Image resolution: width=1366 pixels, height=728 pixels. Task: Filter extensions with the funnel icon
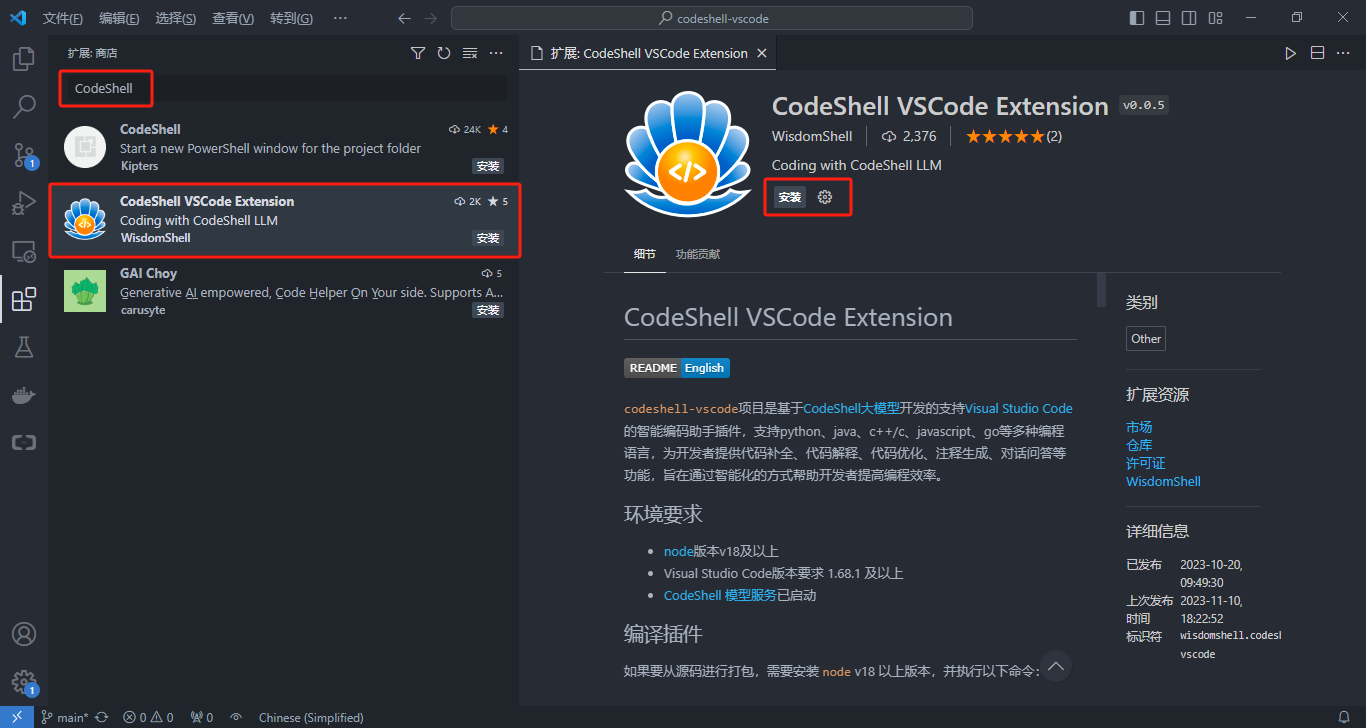[418, 53]
